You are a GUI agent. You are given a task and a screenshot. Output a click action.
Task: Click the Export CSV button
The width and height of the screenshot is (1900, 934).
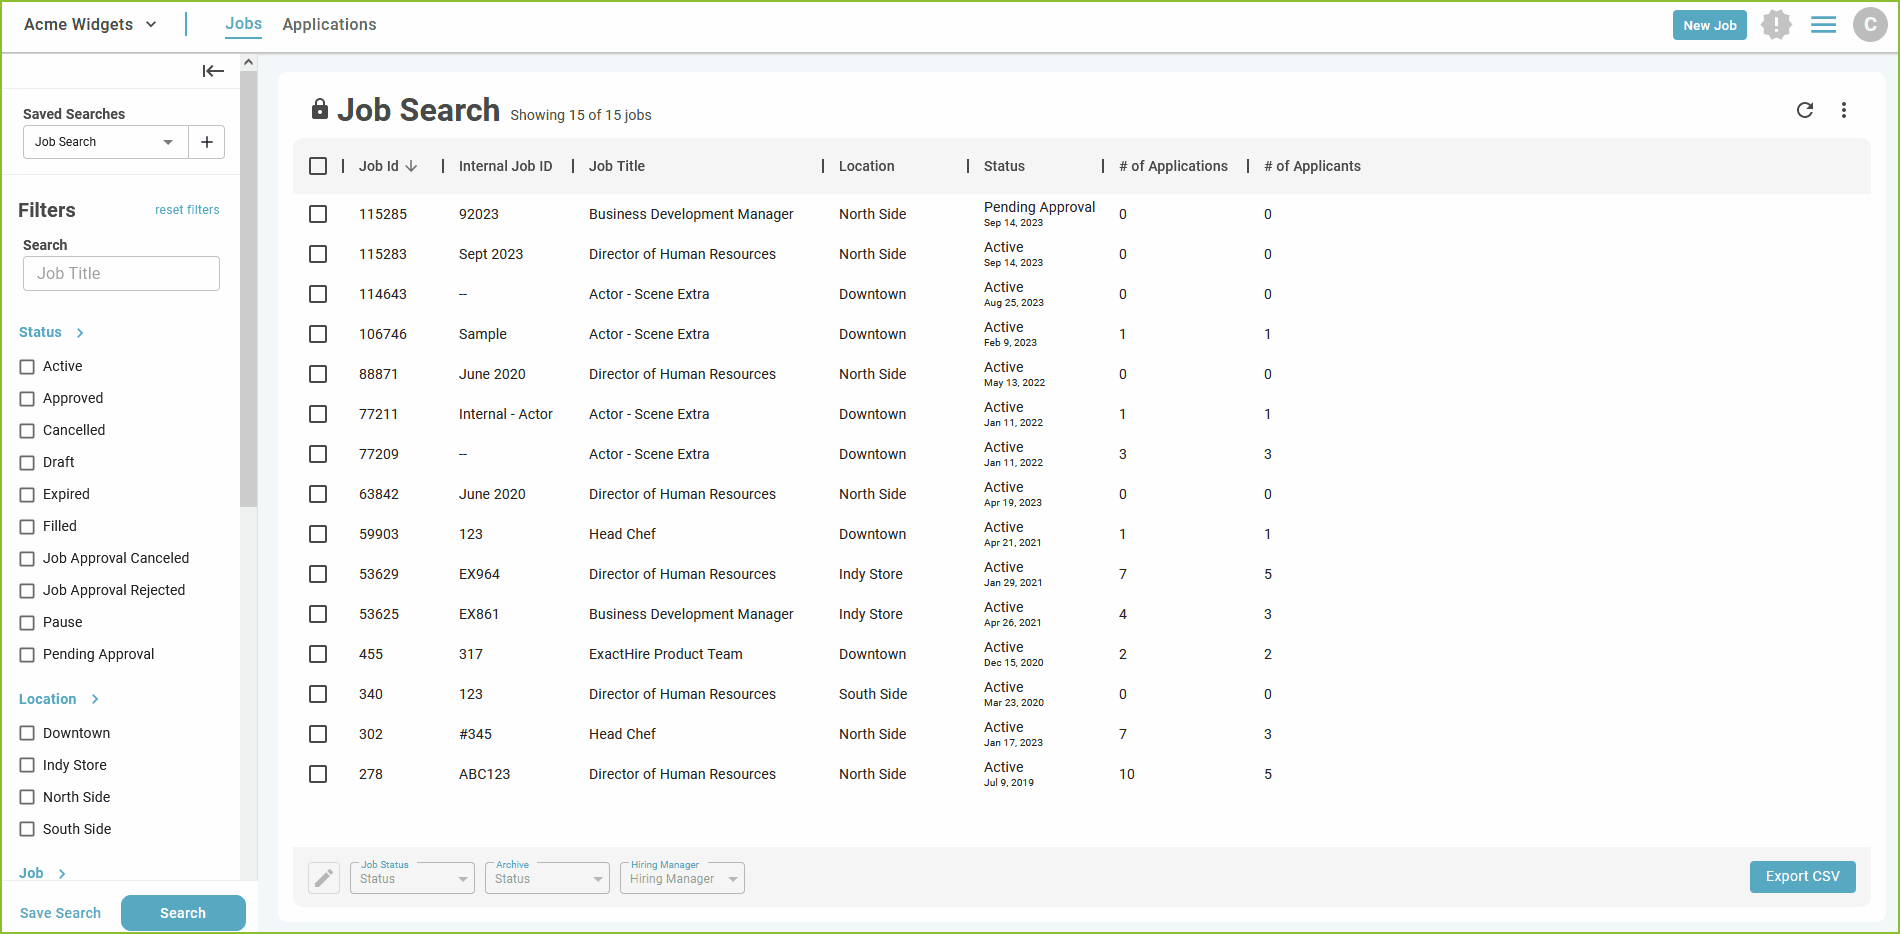[1803, 877]
